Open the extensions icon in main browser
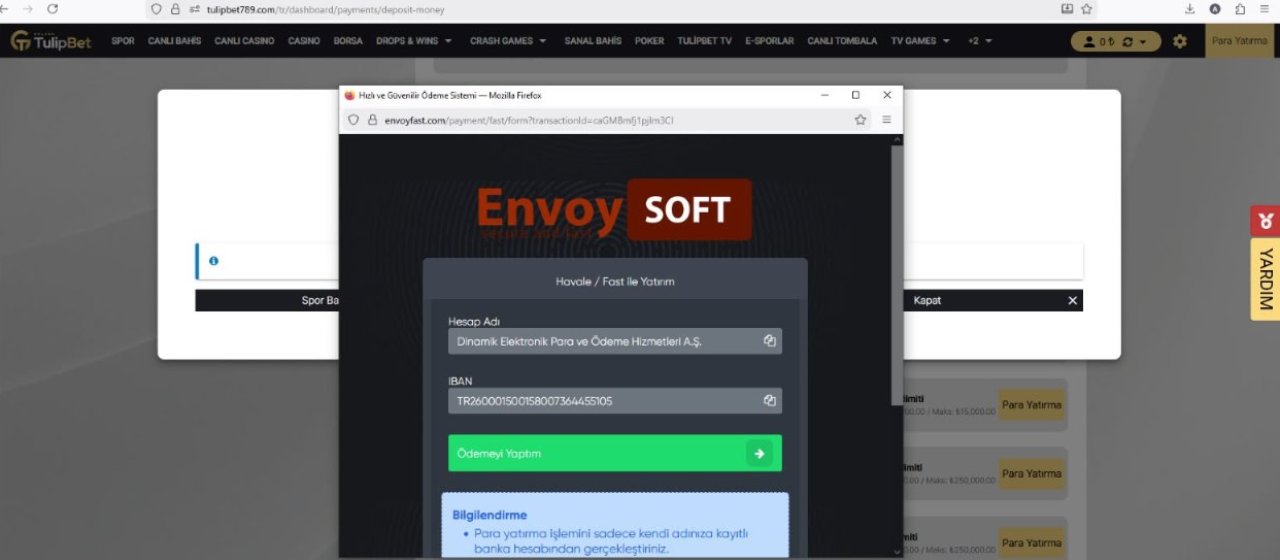 1240,9
